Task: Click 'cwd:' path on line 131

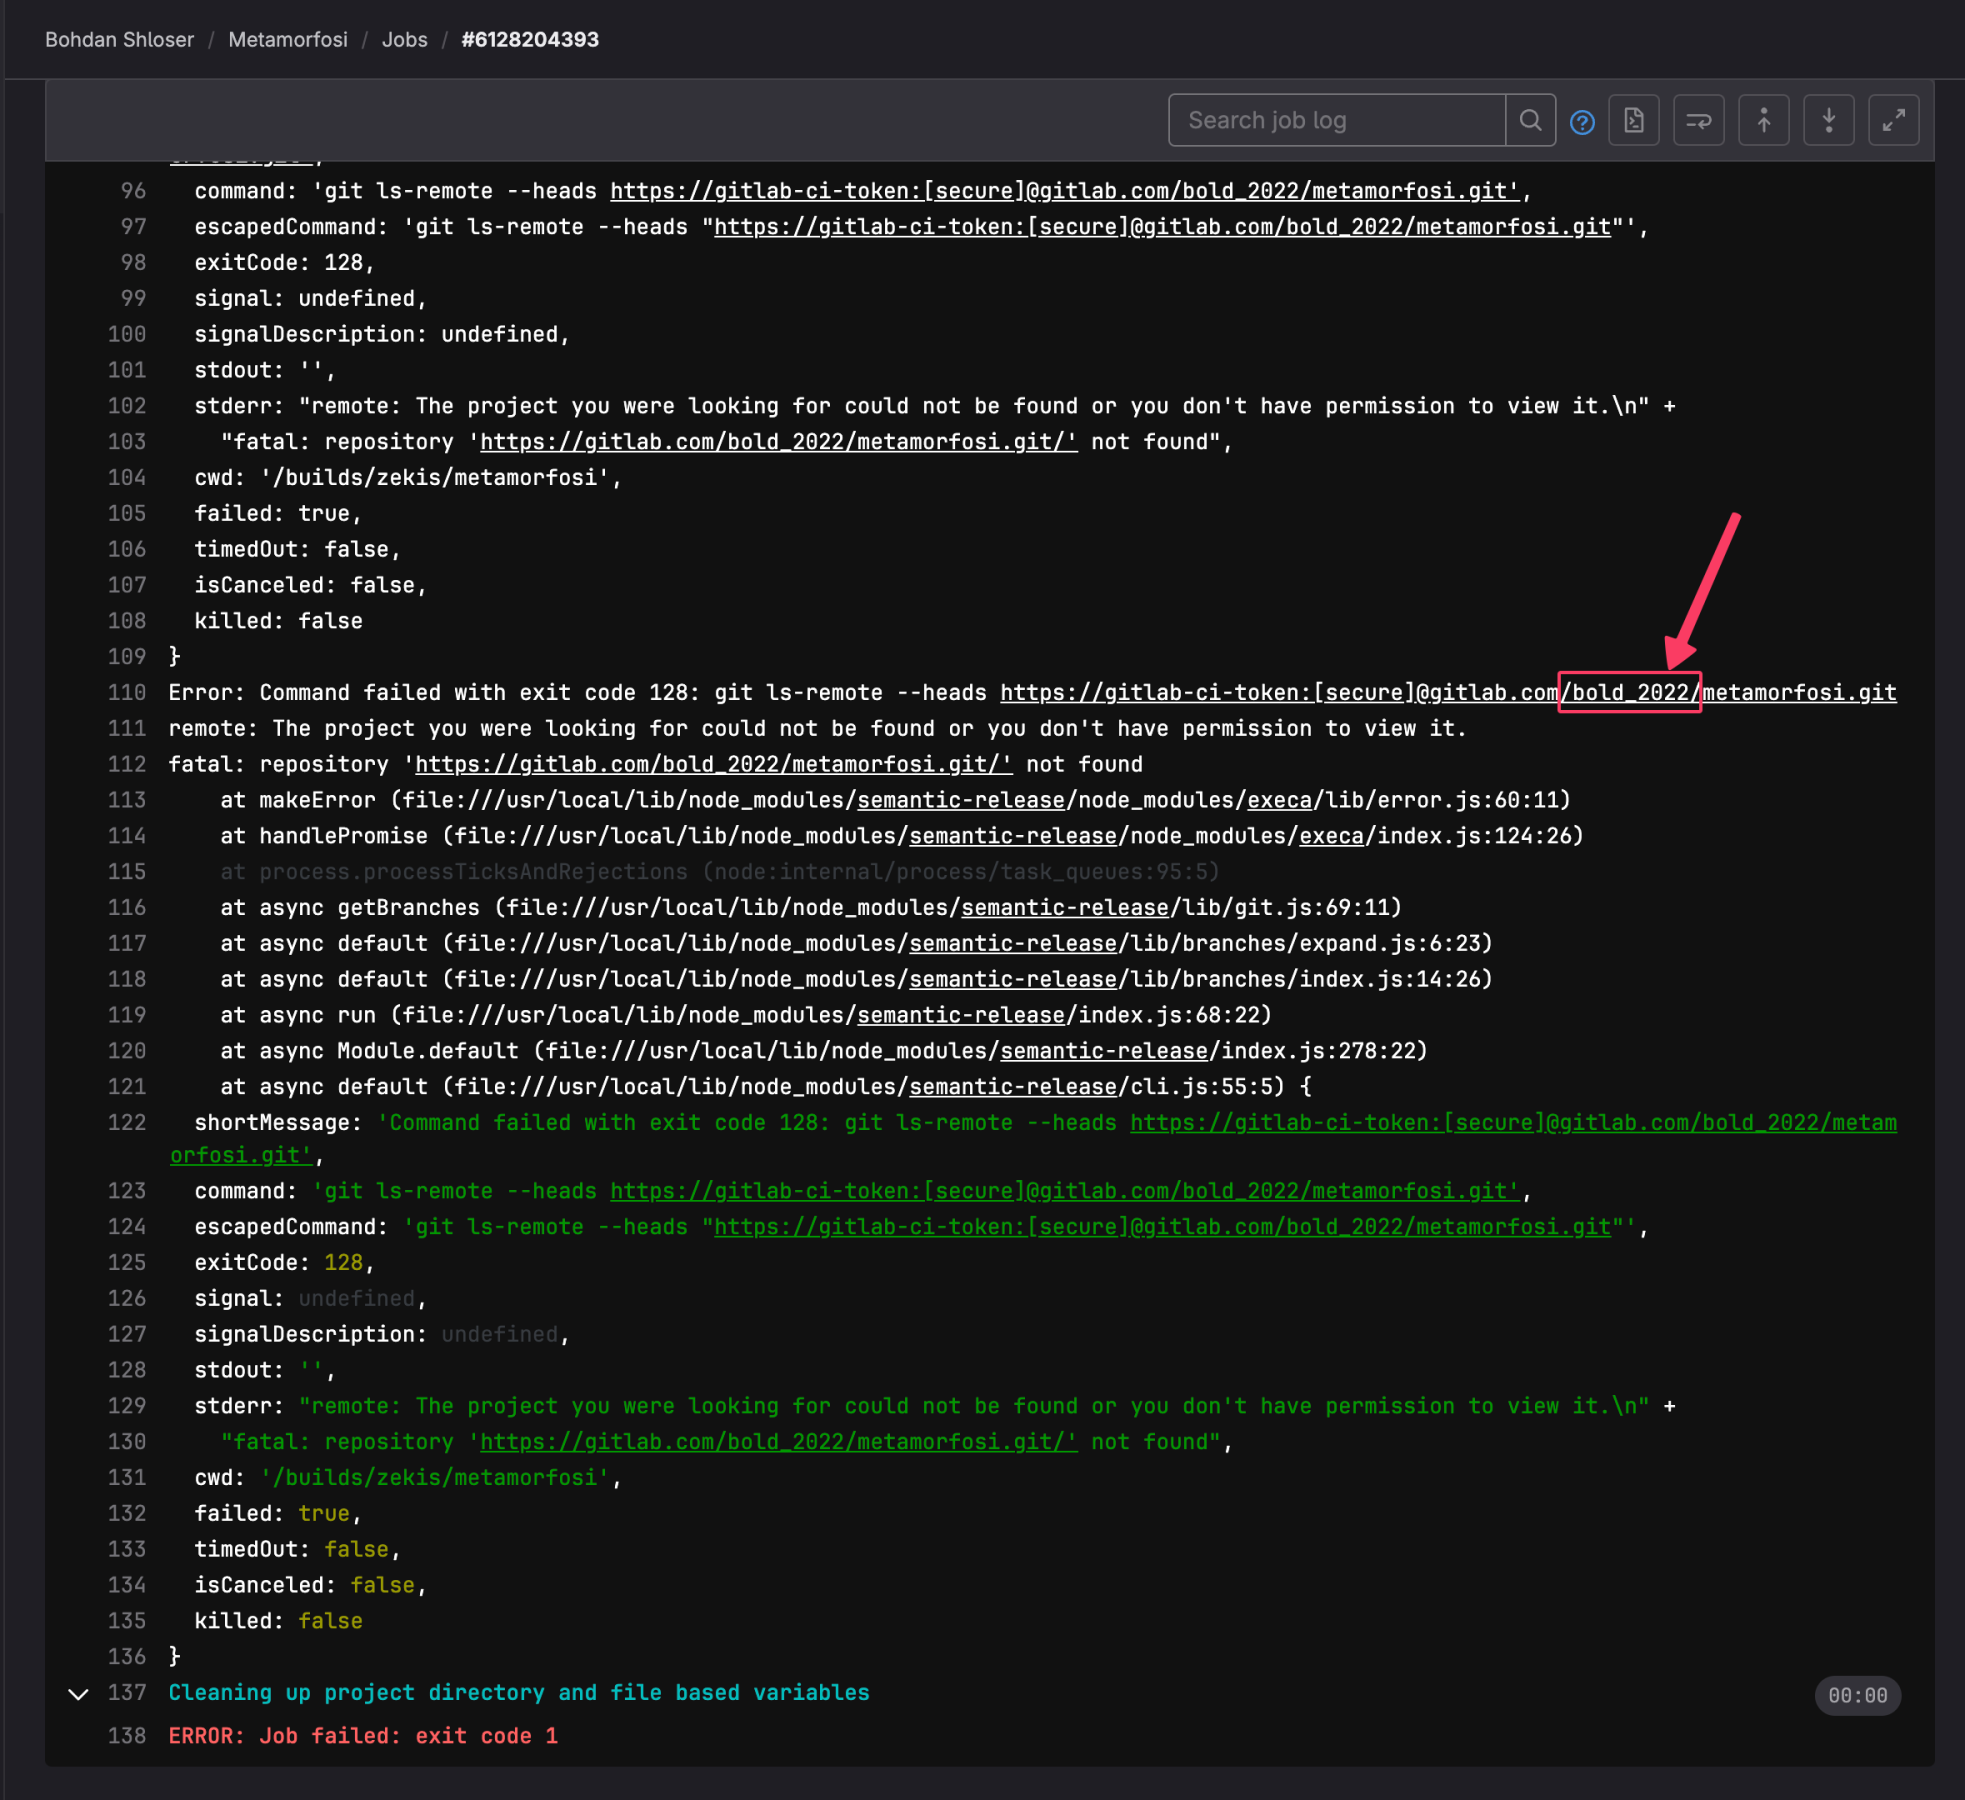Action: coord(408,1479)
